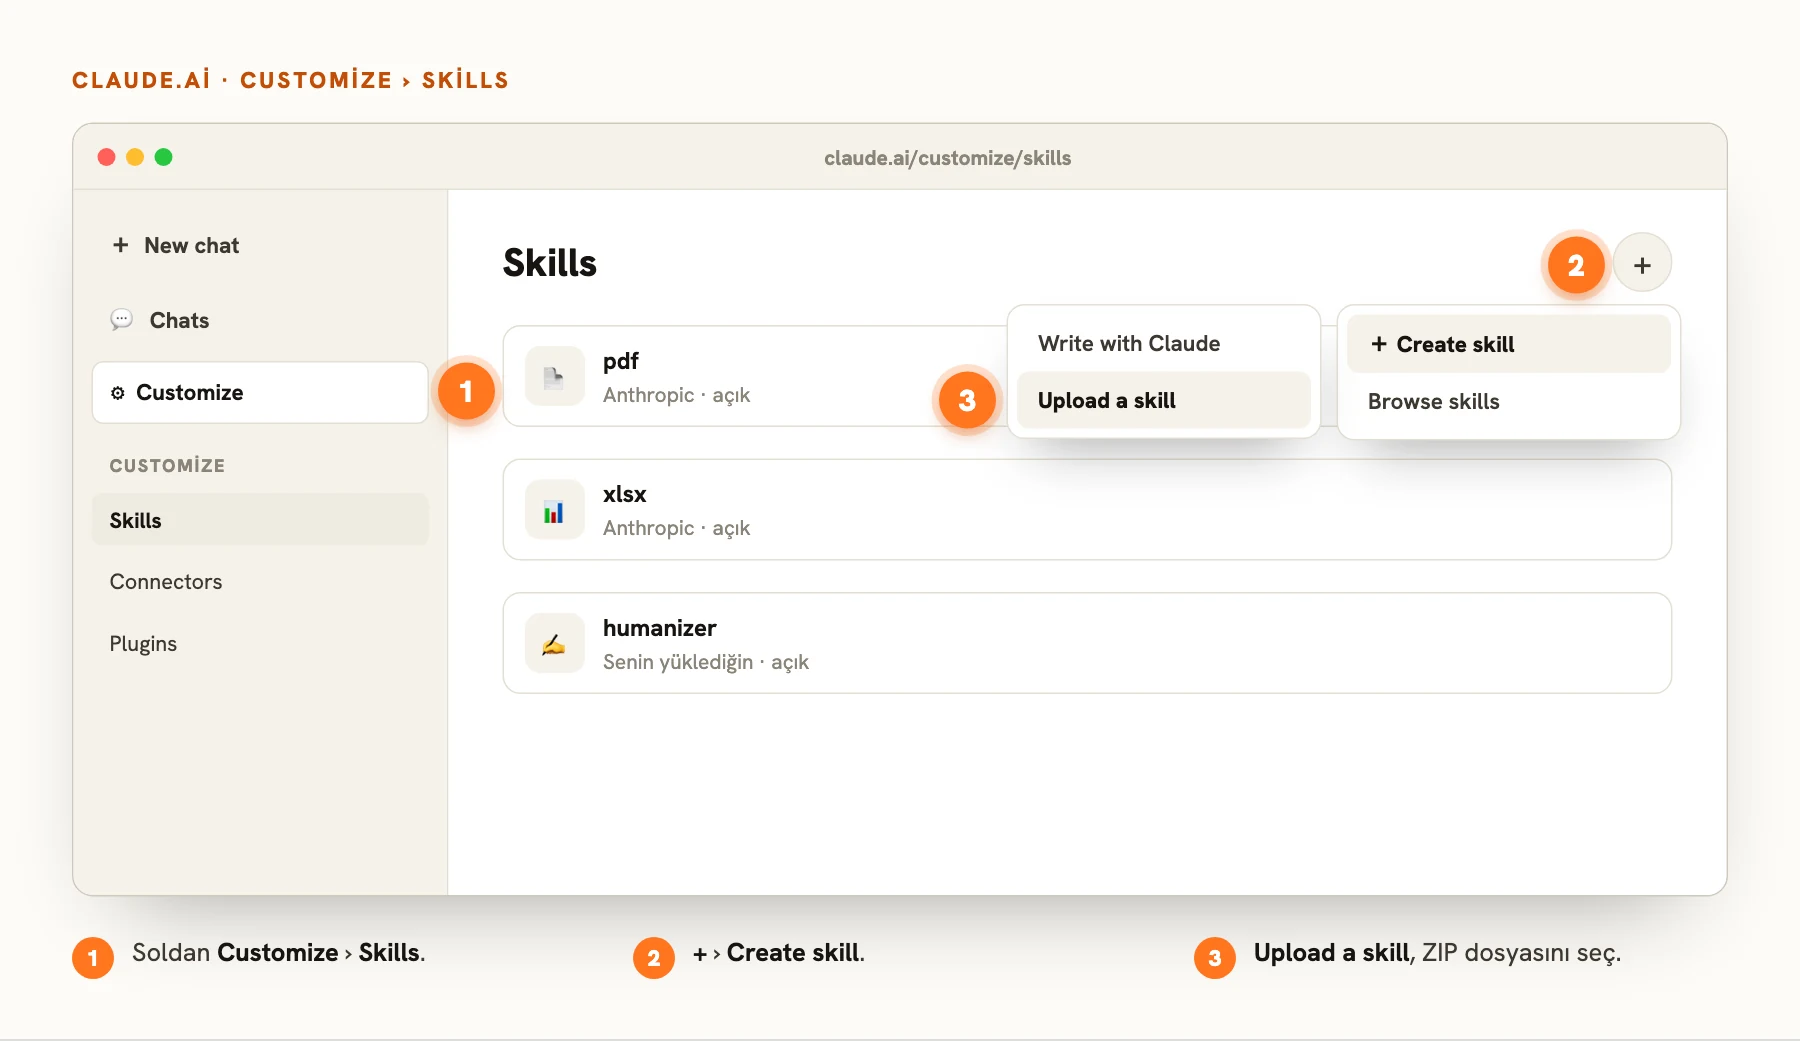Click the plus icon in Create skill
Screen dimensions: 1800x1041
[x=1379, y=344]
